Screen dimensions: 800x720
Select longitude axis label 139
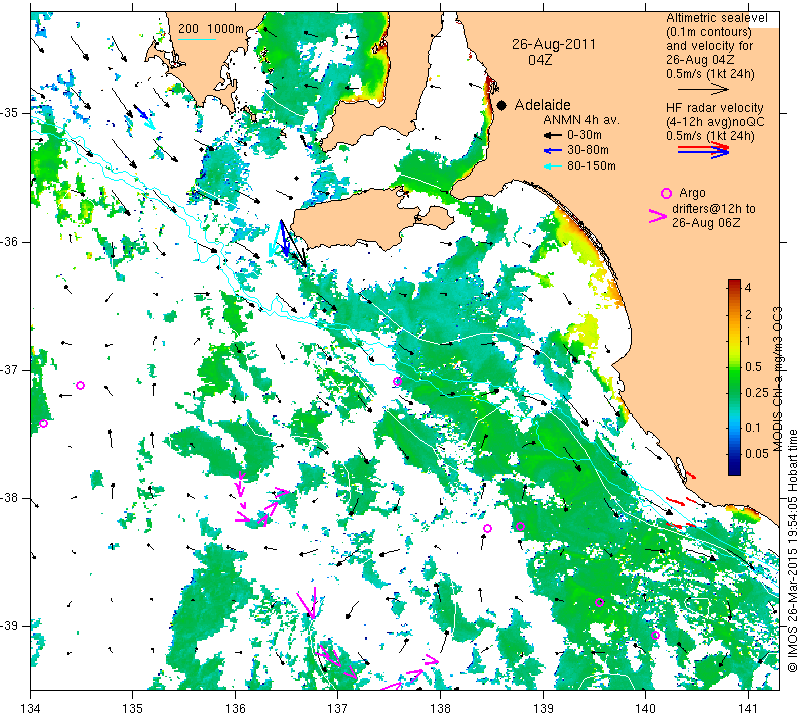click(x=543, y=709)
